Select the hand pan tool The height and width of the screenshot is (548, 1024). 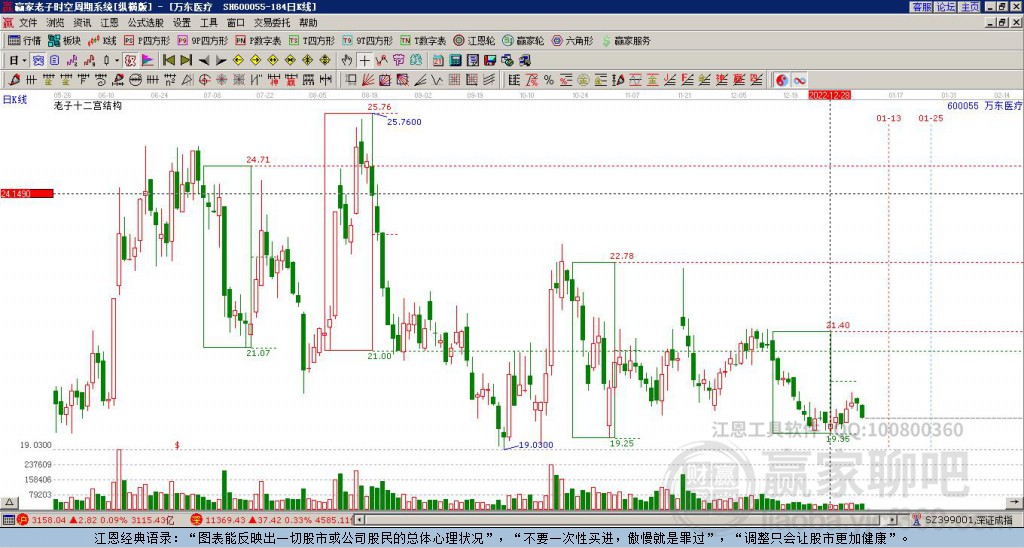click(x=347, y=61)
